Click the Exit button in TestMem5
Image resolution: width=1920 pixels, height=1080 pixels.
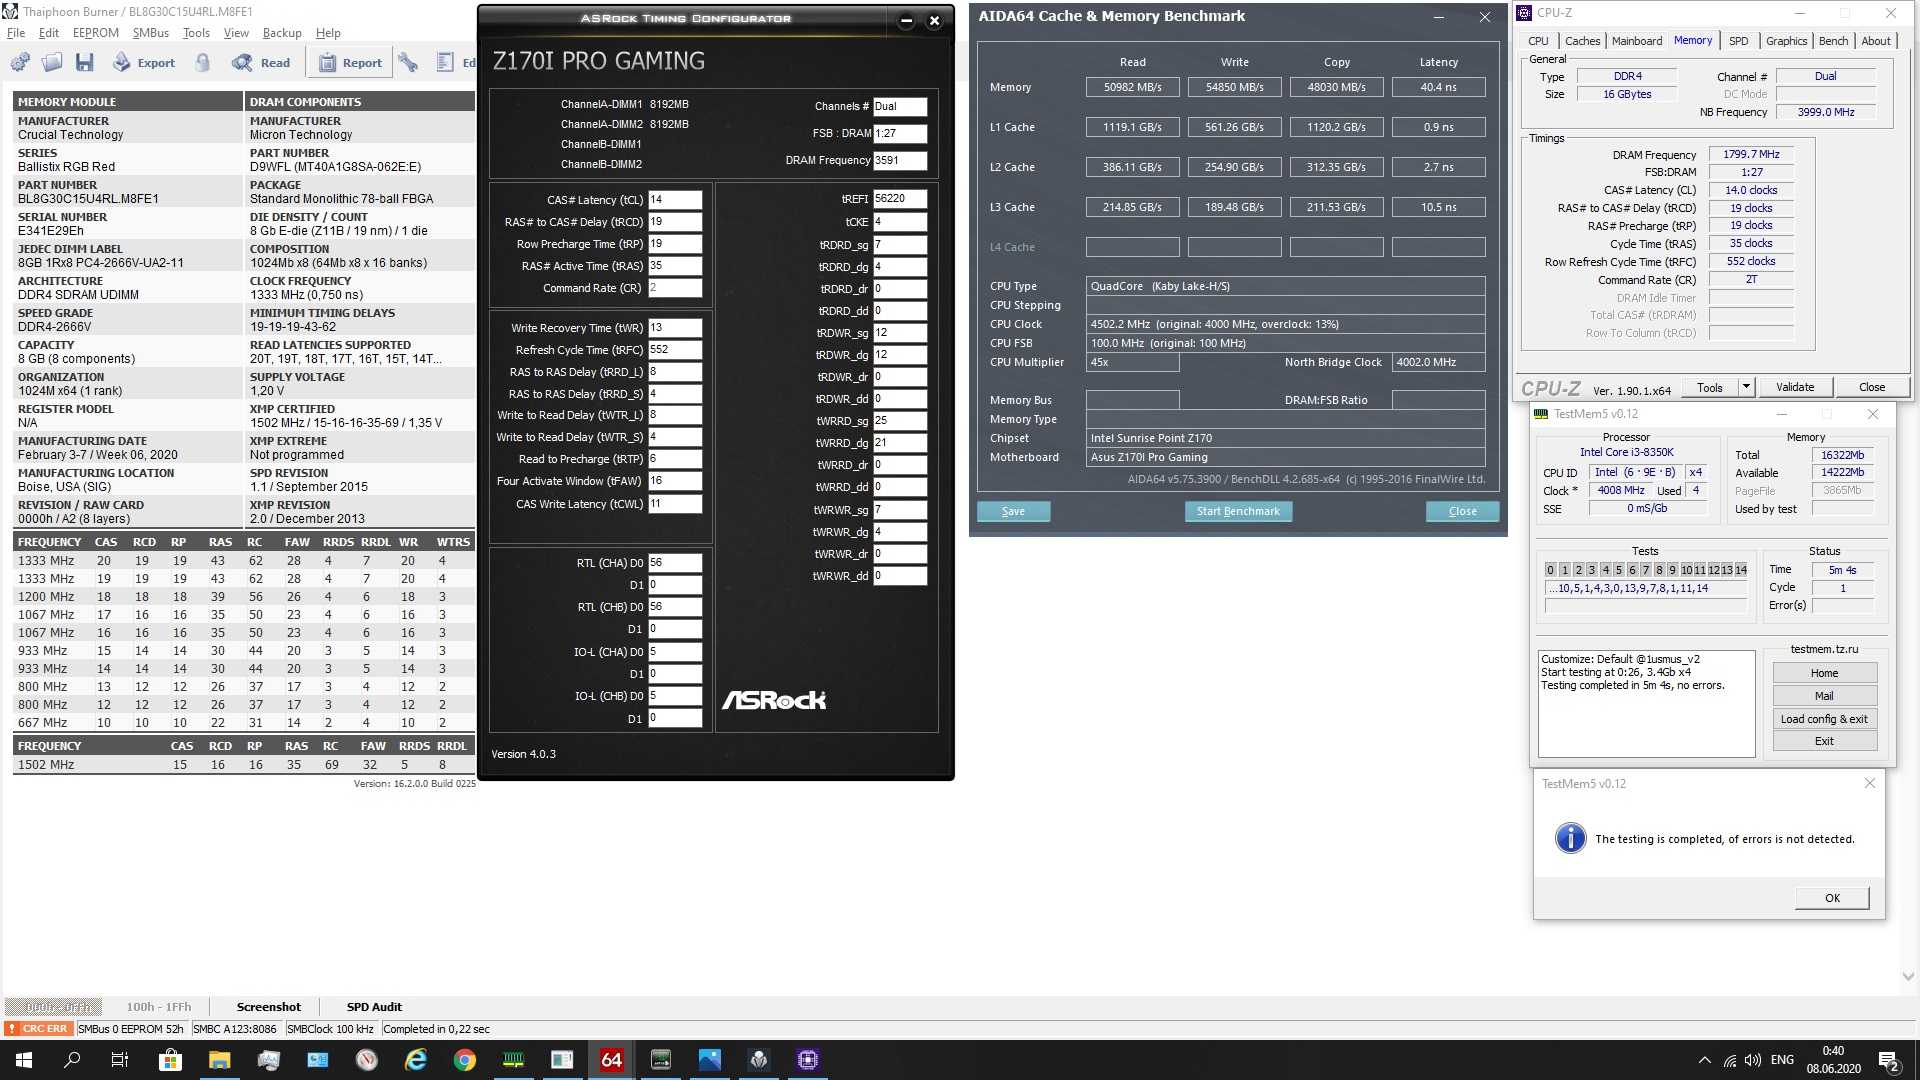pyautogui.click(x=1824, y=741)
